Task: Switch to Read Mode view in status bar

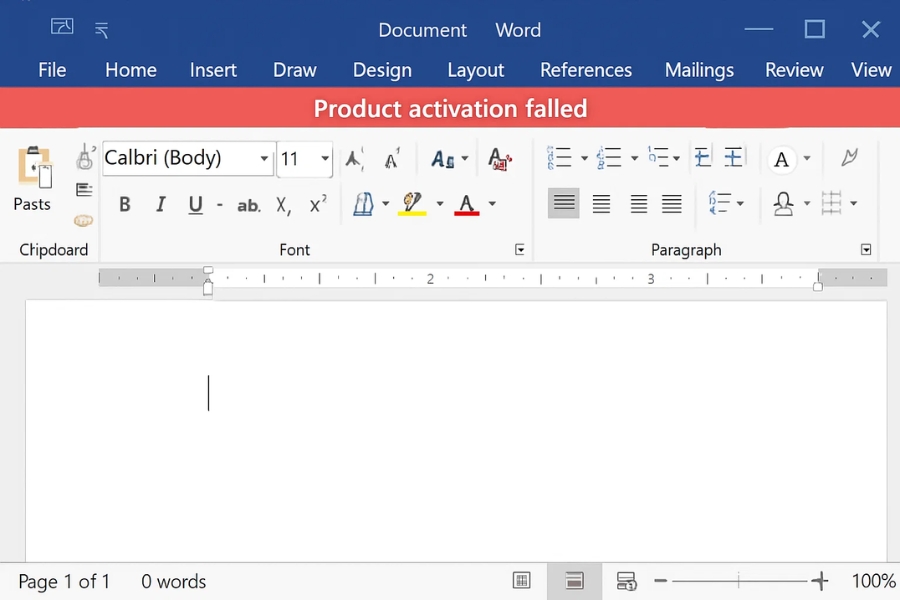Action: tap(521, 580)
